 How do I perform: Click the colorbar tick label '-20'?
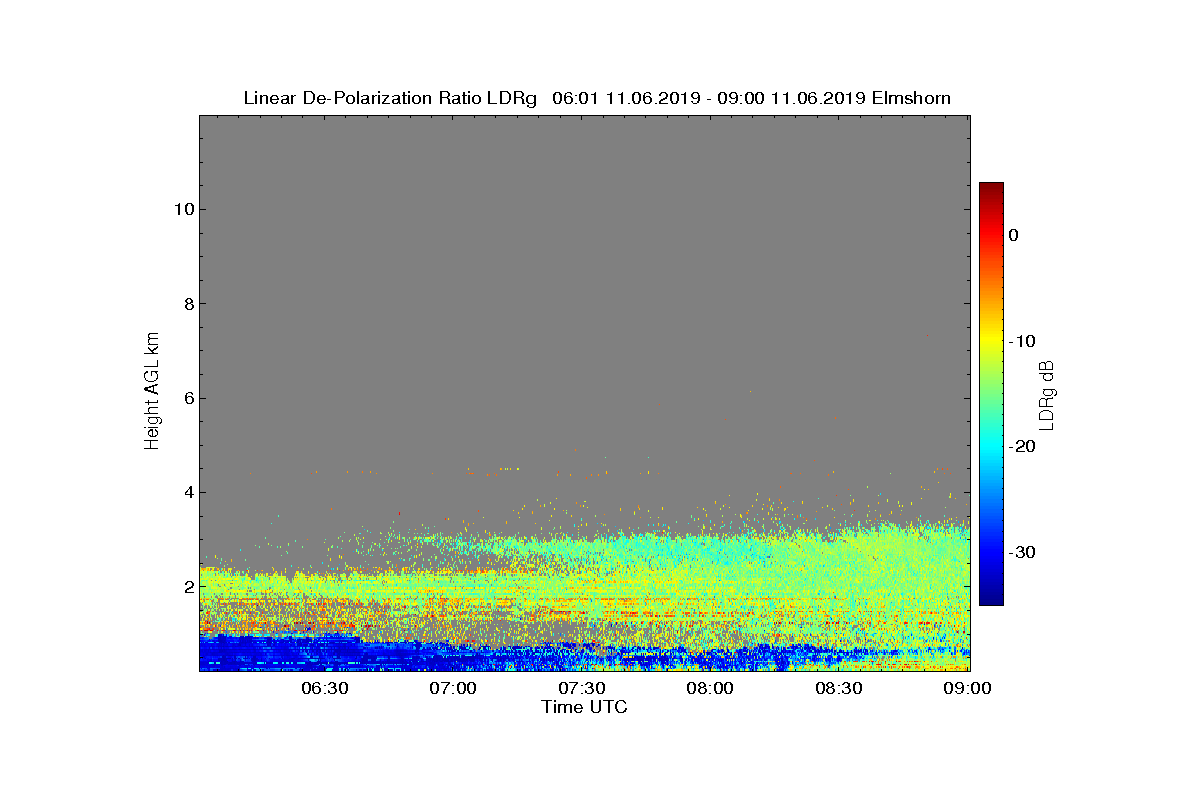(1021, 447)
